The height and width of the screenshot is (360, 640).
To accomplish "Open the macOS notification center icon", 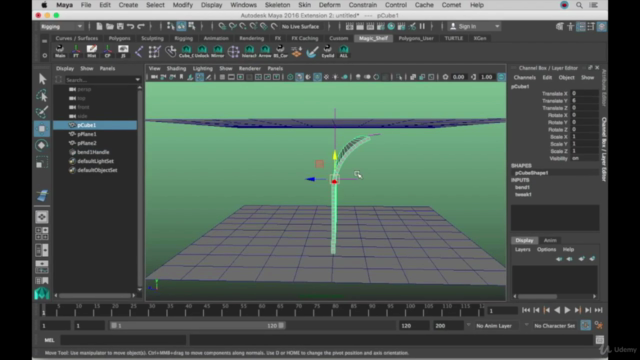I will (593, 5).
